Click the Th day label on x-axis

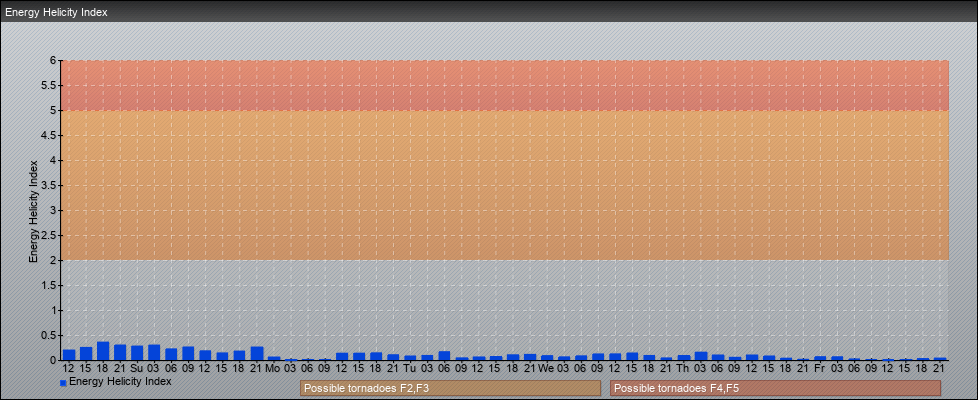point(684,368)
